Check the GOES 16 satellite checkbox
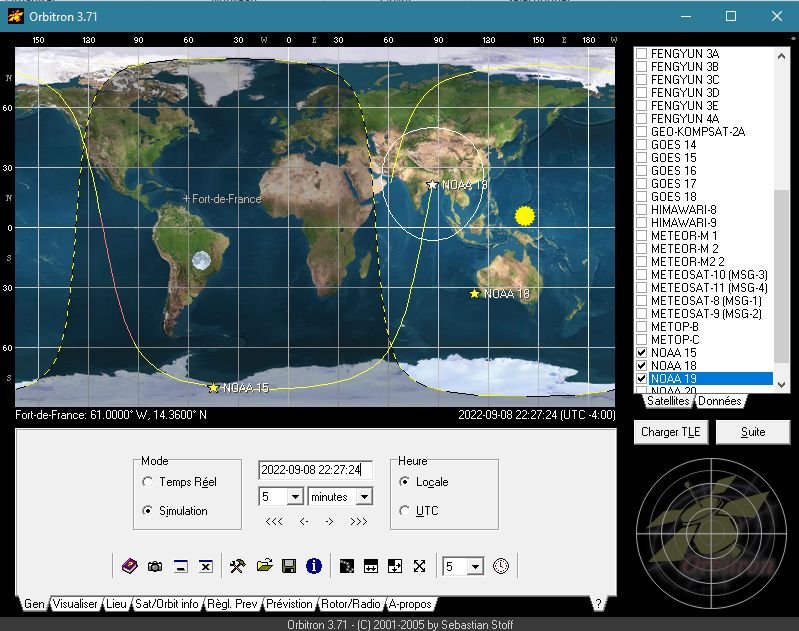Screen dimensions: 799x631 642,170
